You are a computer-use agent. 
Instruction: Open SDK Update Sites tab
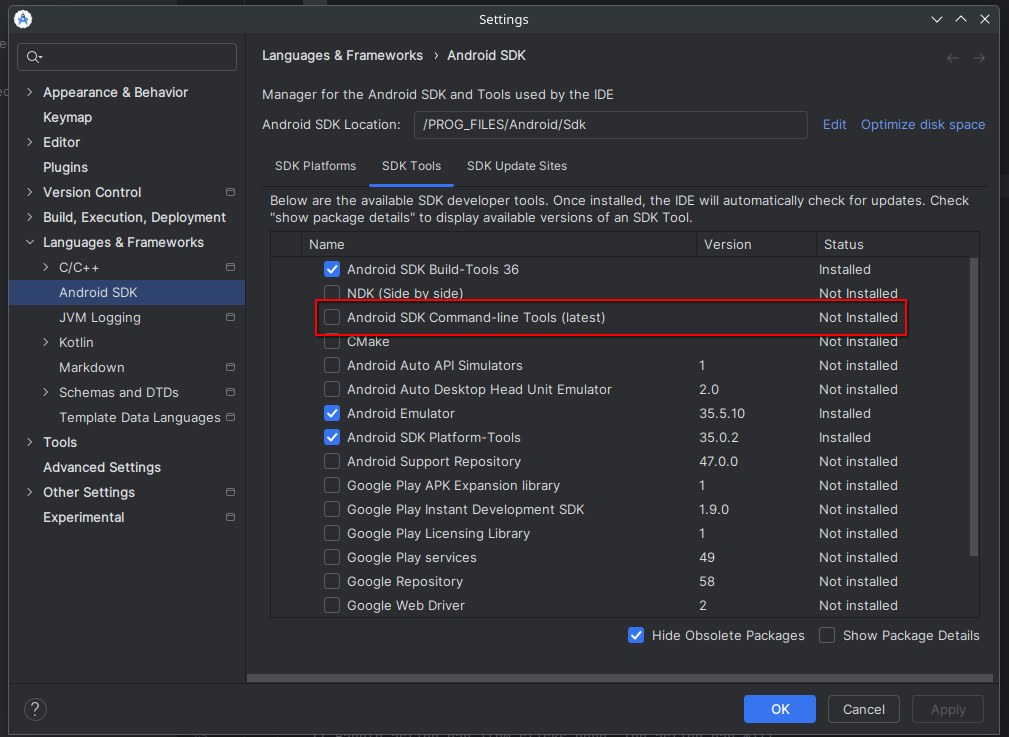coord(517,166)
